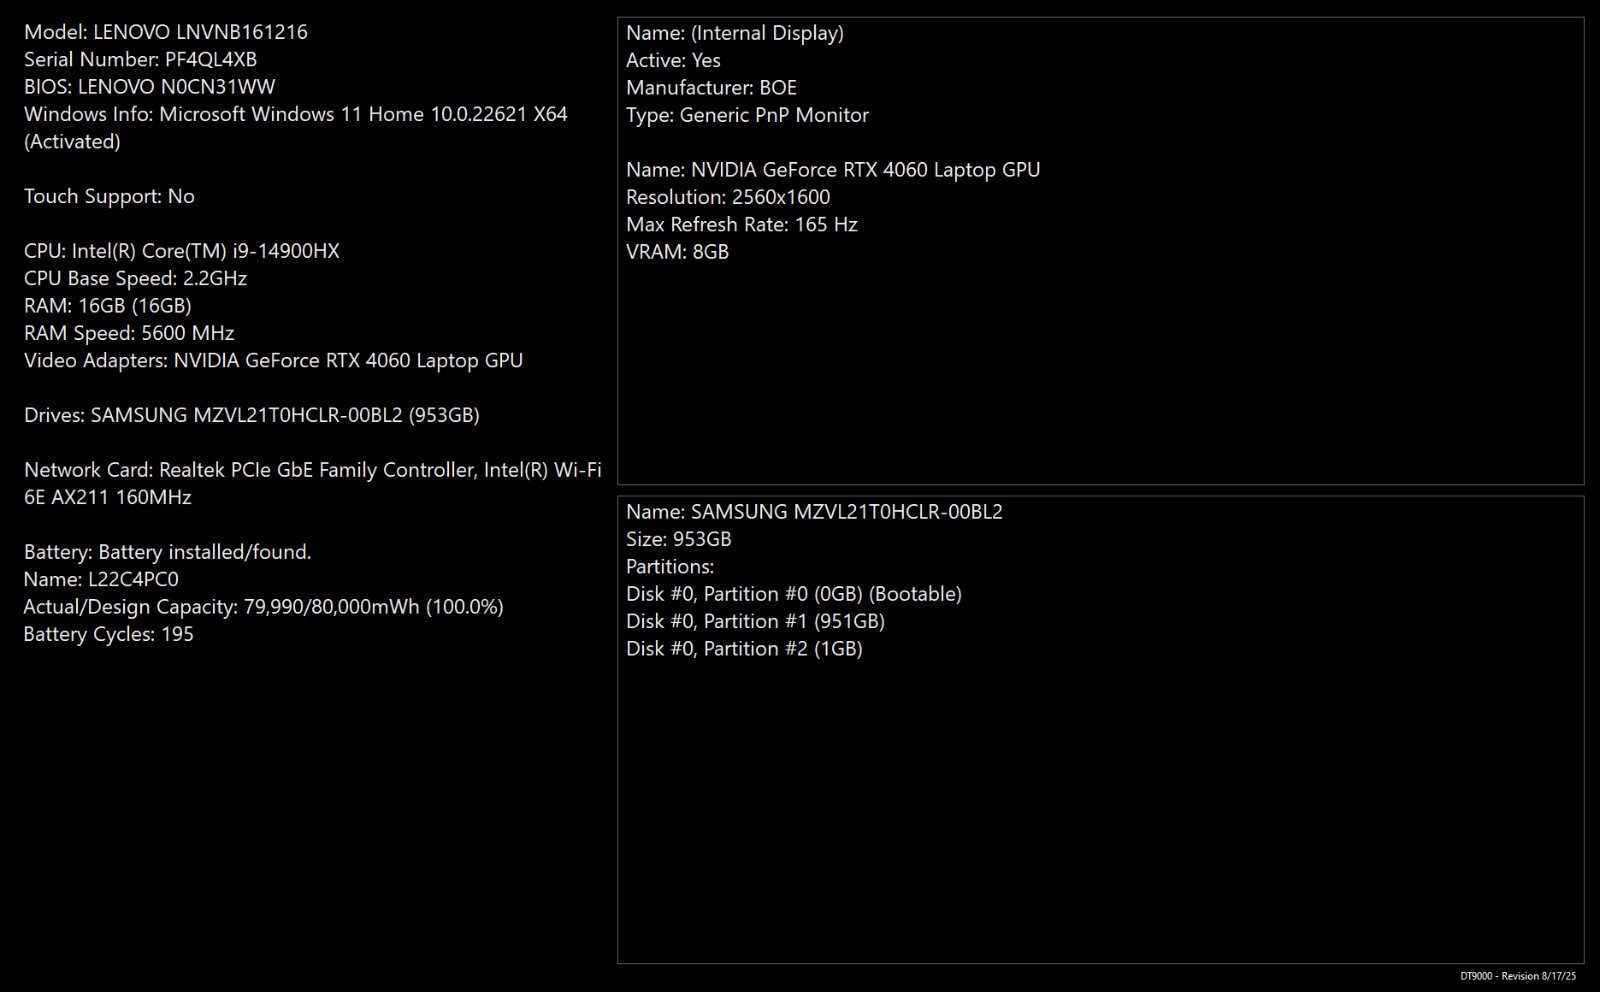
Task: Select the Resolution: 2560x1600 line
Action: click(728, 197)
